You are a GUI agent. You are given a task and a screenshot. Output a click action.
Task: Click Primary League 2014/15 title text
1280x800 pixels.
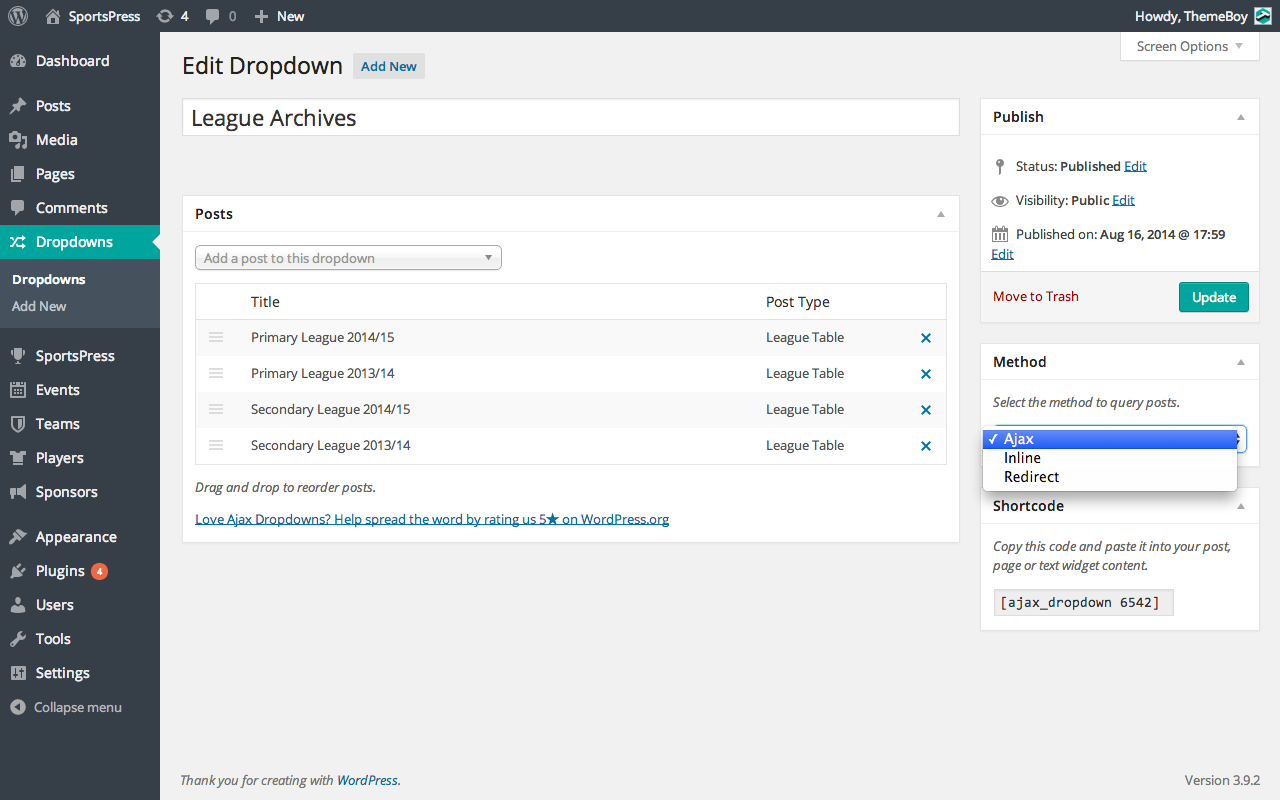(322, 337)
